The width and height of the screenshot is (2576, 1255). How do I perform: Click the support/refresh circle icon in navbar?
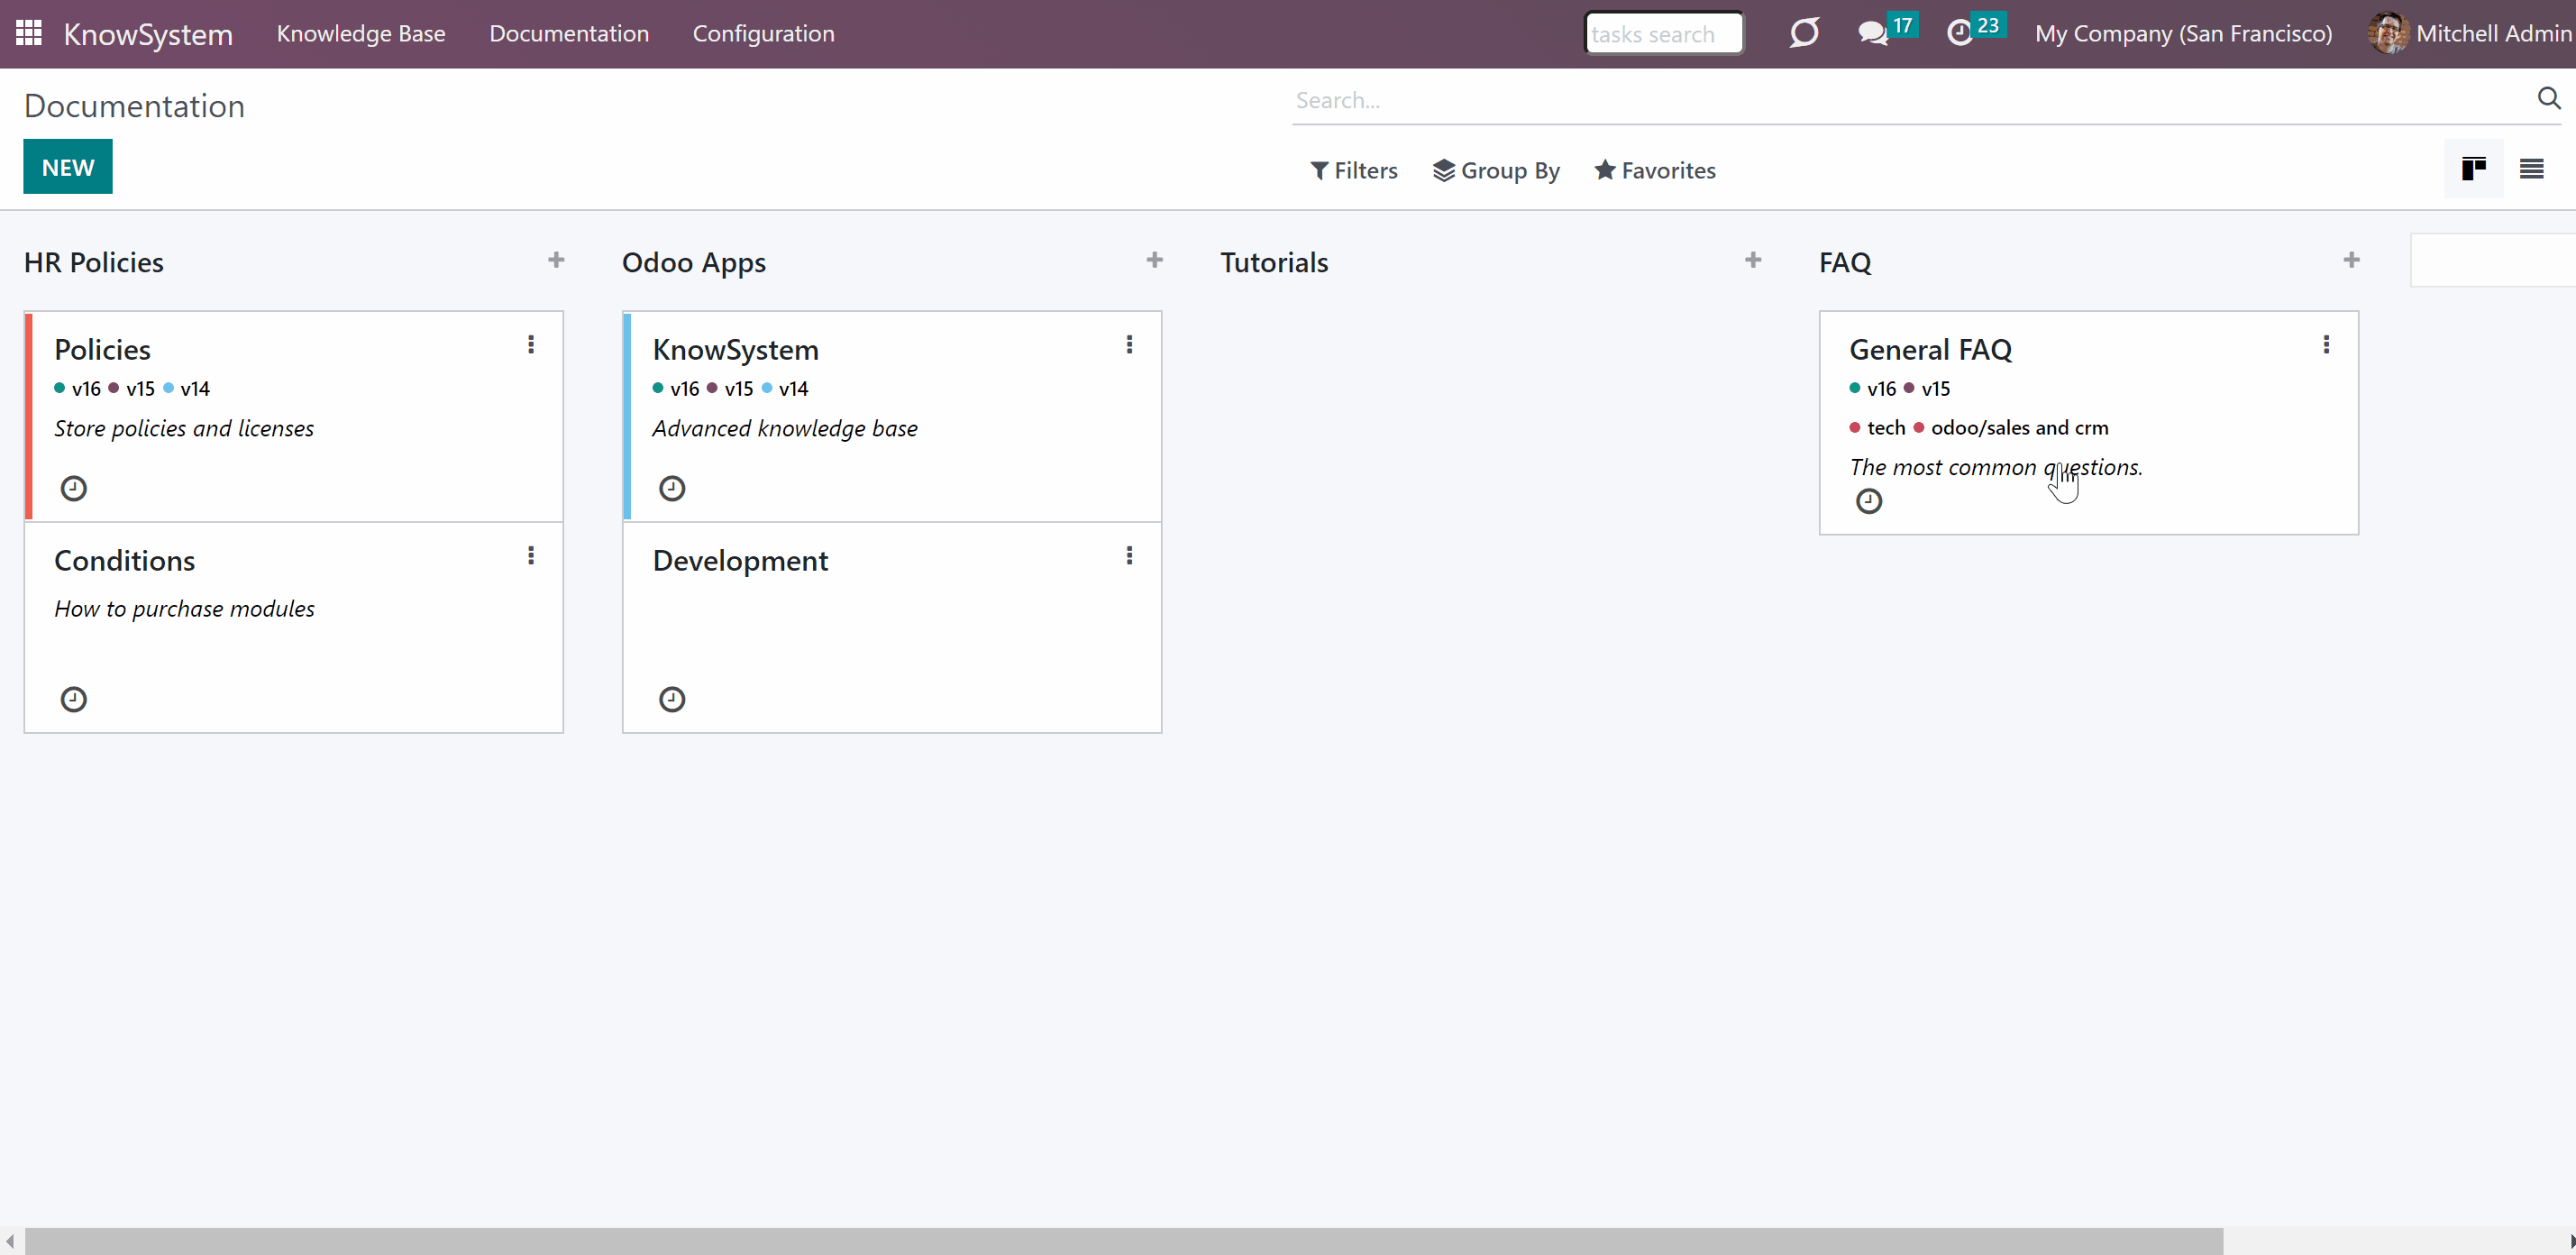[1804, 33]
